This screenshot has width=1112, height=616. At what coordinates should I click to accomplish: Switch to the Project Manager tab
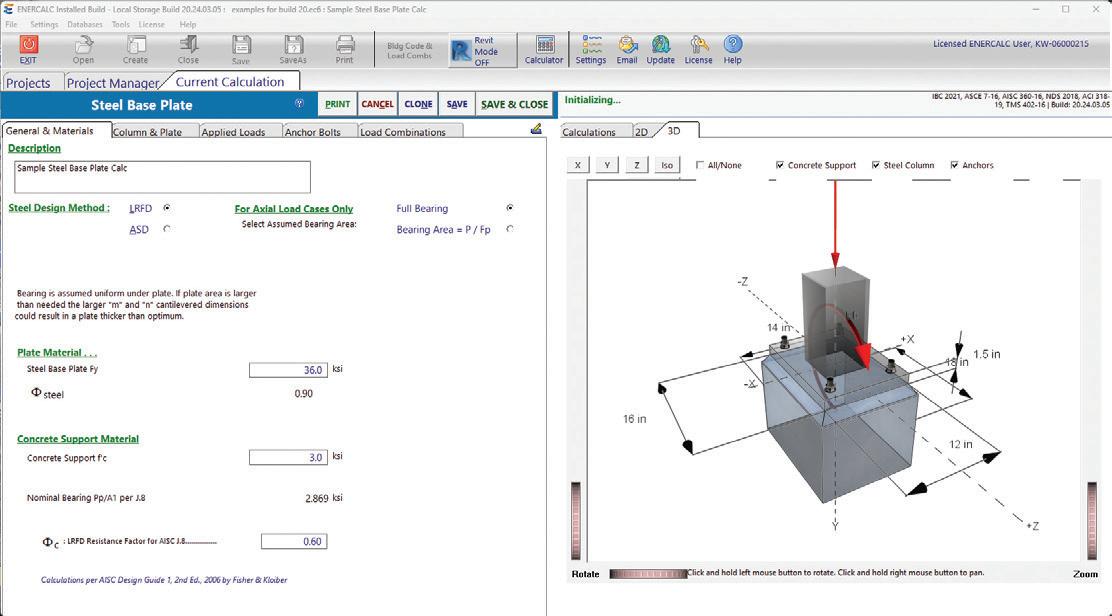coord(113,83)
